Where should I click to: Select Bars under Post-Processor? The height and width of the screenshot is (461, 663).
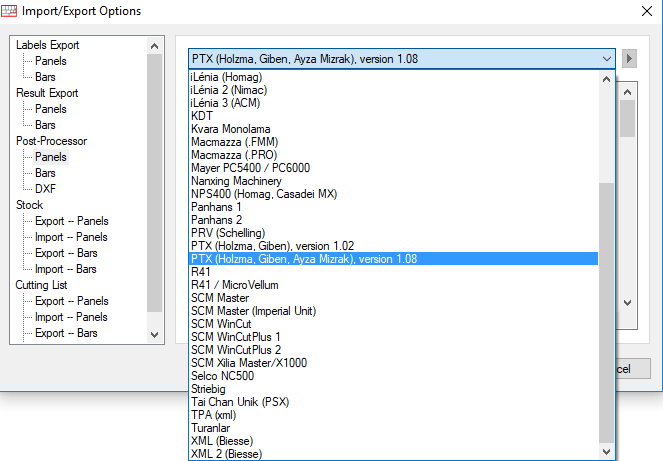45,173
